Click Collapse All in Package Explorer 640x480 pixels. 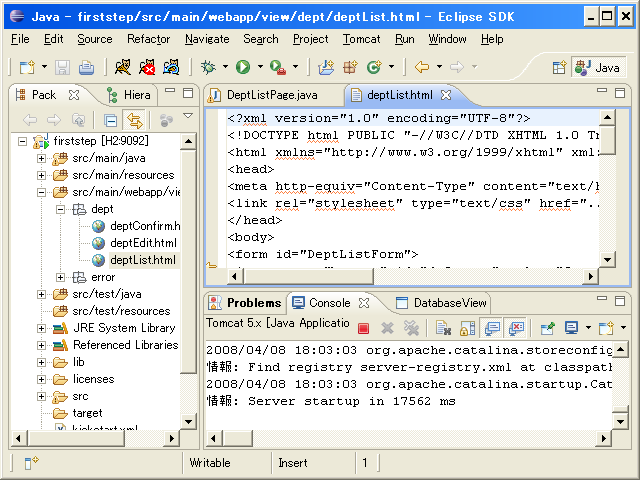pos(111,120)
